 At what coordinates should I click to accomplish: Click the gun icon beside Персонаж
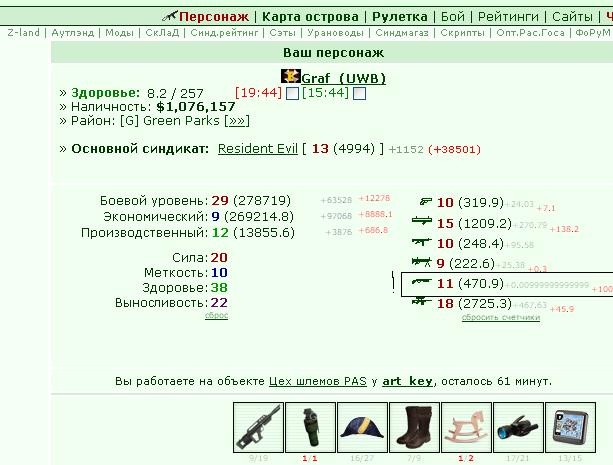point(170,16)
